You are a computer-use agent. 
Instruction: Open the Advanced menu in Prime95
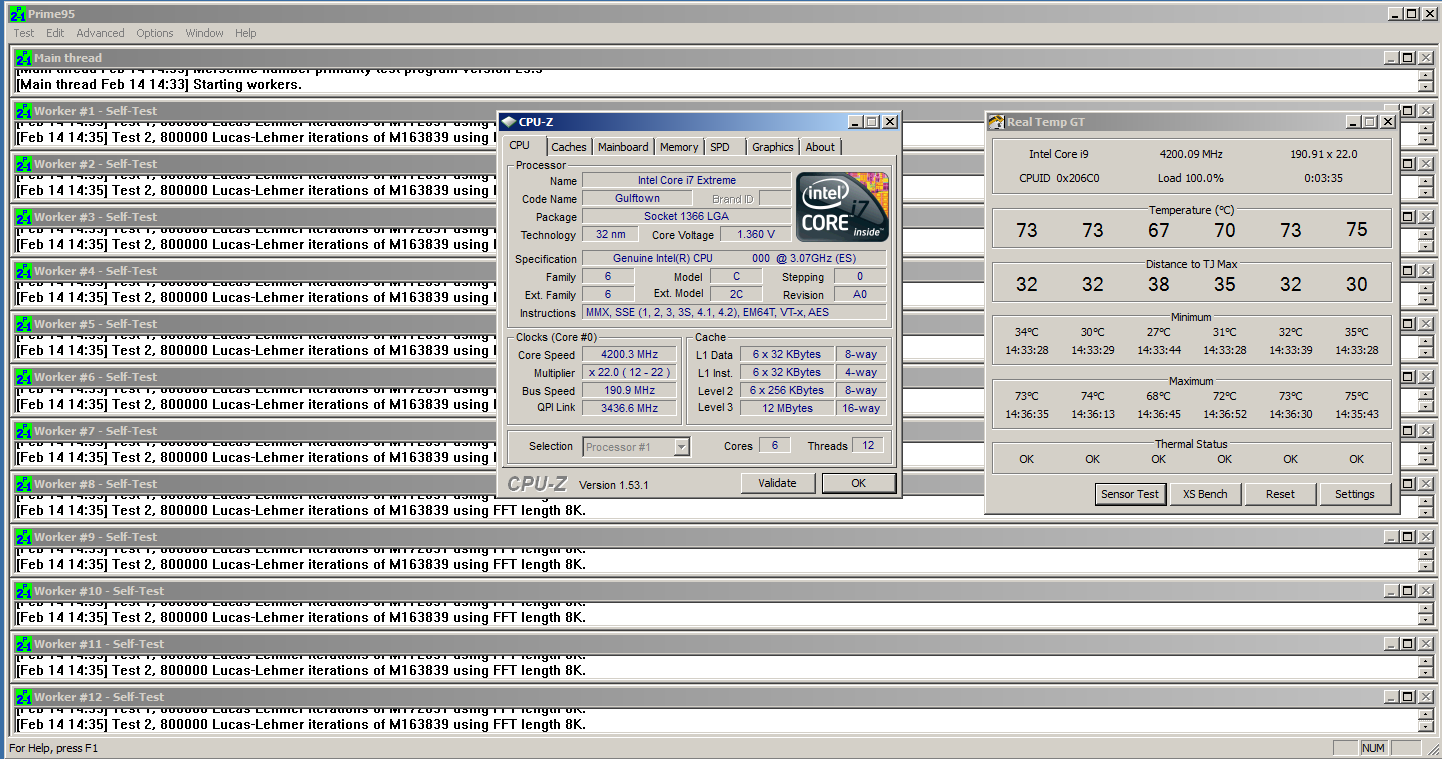[100, 33]
